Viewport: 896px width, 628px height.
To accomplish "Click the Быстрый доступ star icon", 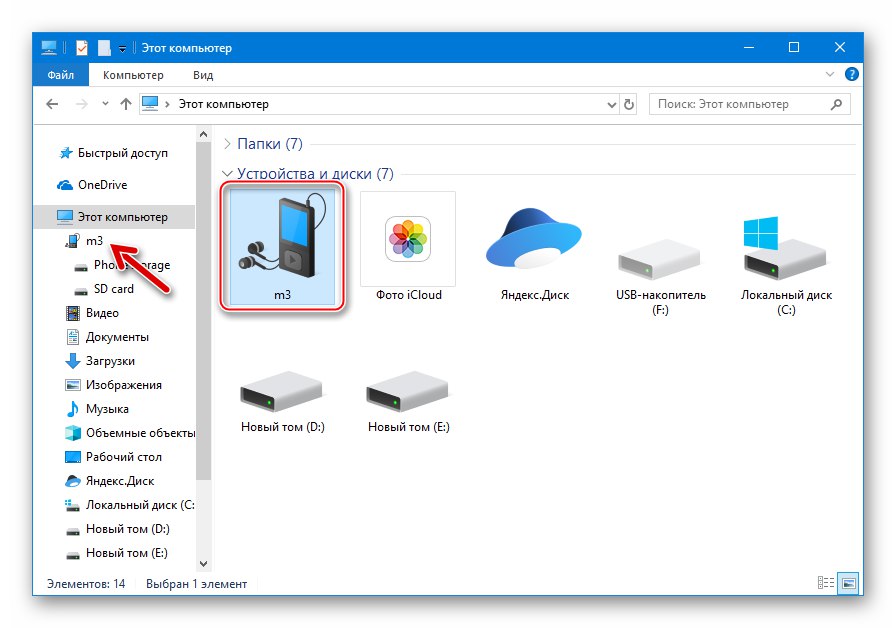I will pos(66,153).
